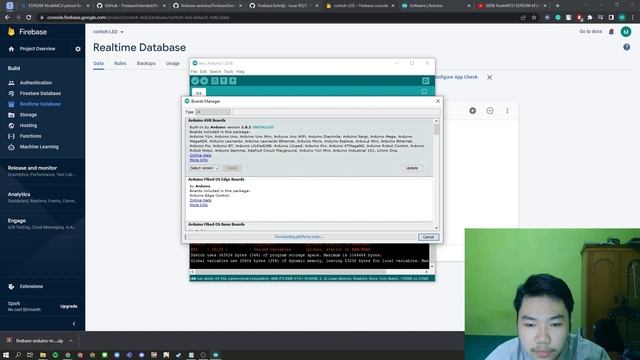Open Hosting in Firebase sidebar
Screen dimensions: 640x360
28,125
